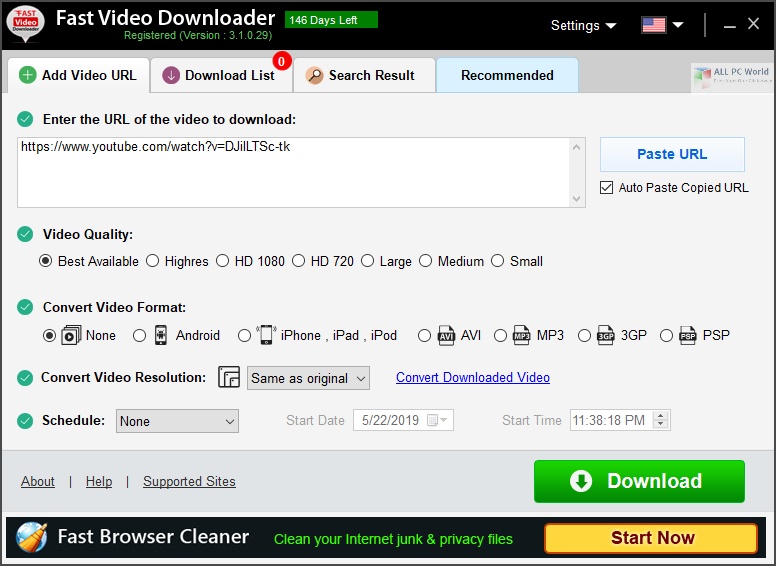The height and width of the screenshot is (566, 776).
Task: Select HD 1080 video quality
Action: click(223, 261)
